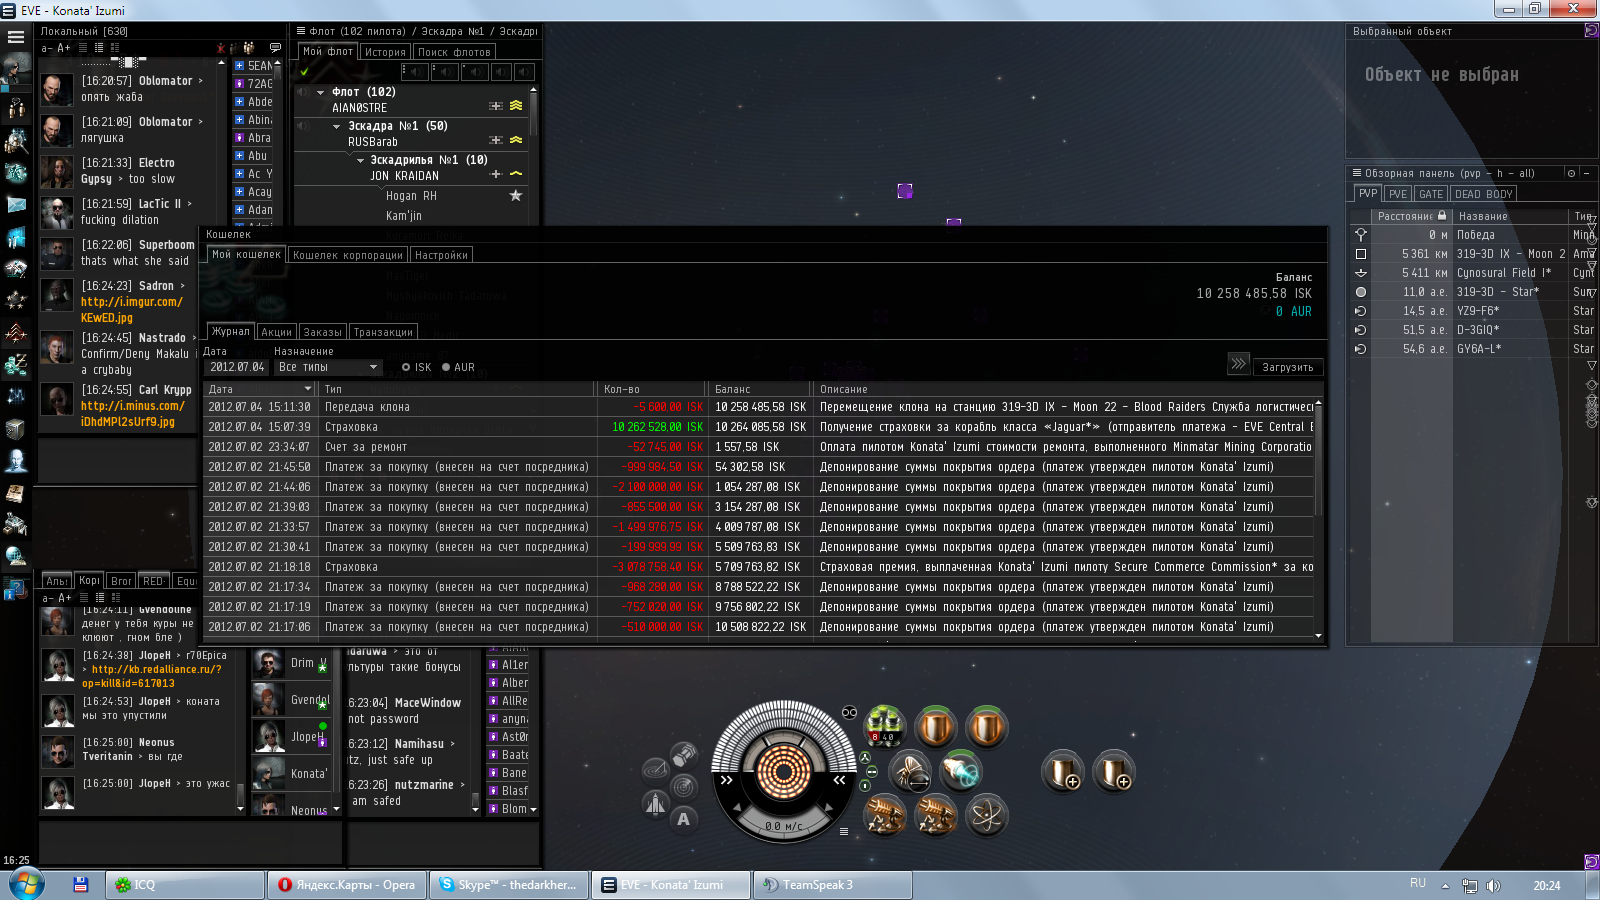Activate the first autocannon turret module
Screen dimensions: 1600x900
click(885, 815)
